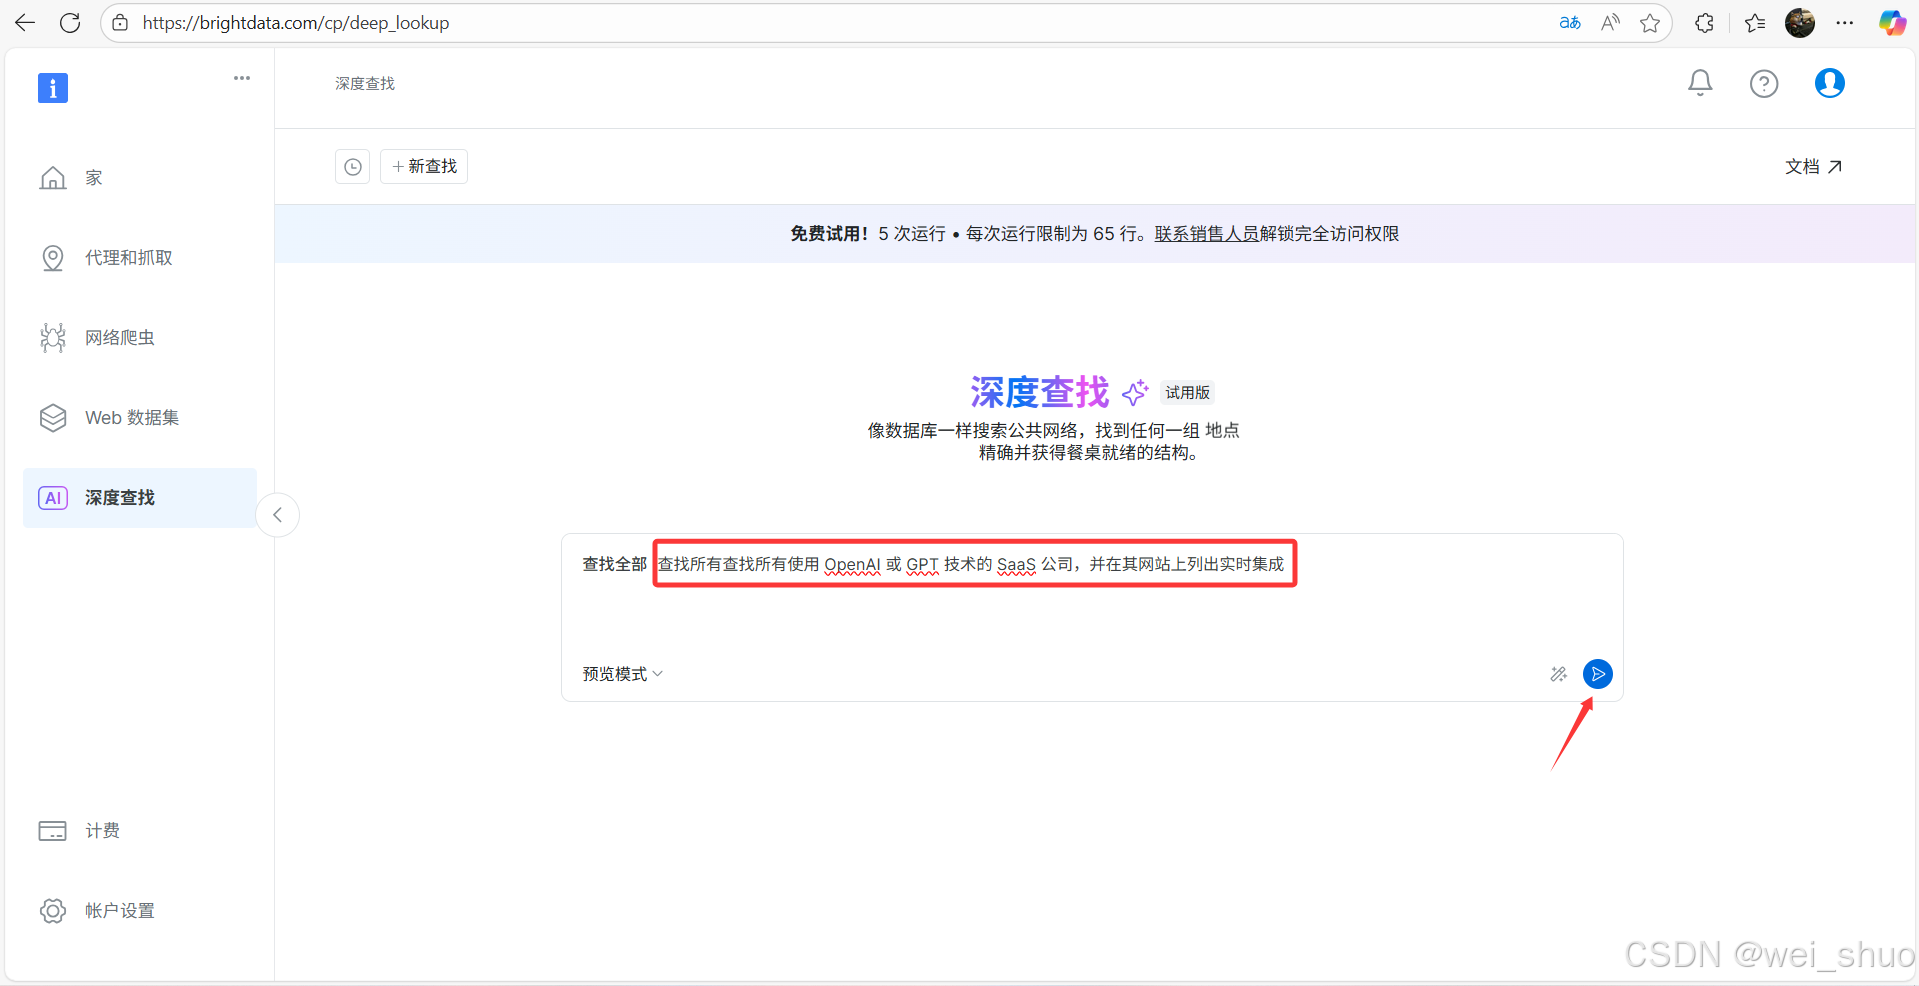Click the 深度查找 breadcrumb text
This screenshot has height=986, width=1919.
(365, 84)
